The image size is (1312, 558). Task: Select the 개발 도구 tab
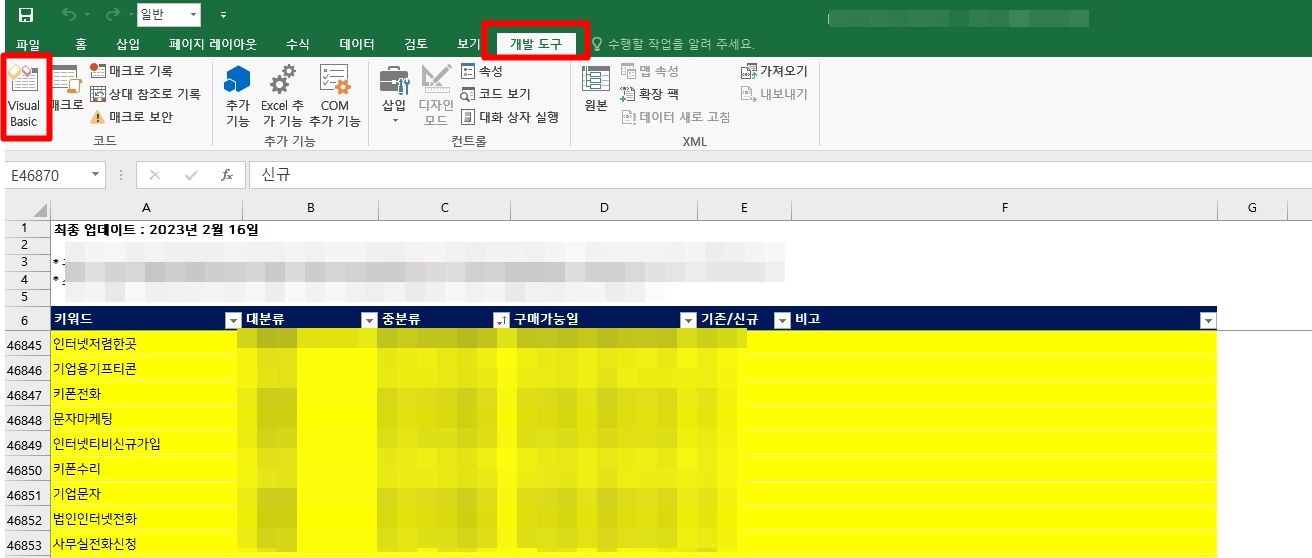click(x=536, y=44)
